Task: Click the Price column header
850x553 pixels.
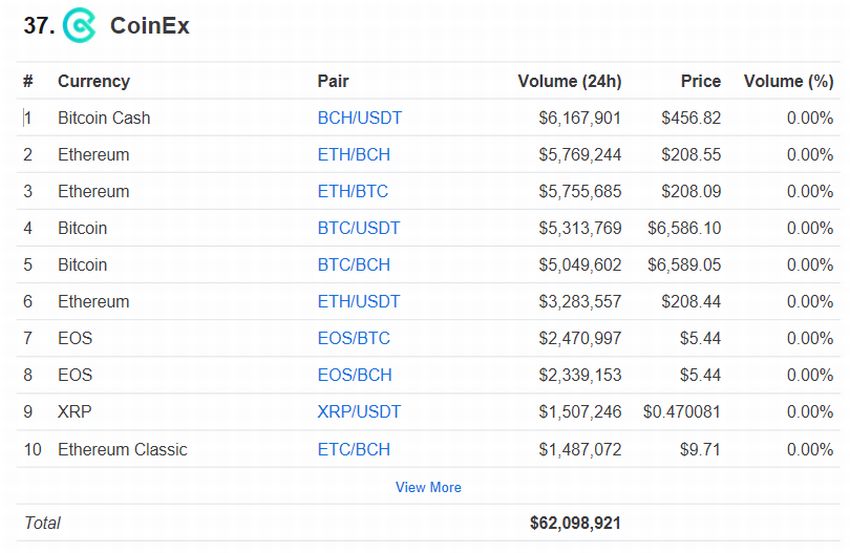Action: click(700, 81)
